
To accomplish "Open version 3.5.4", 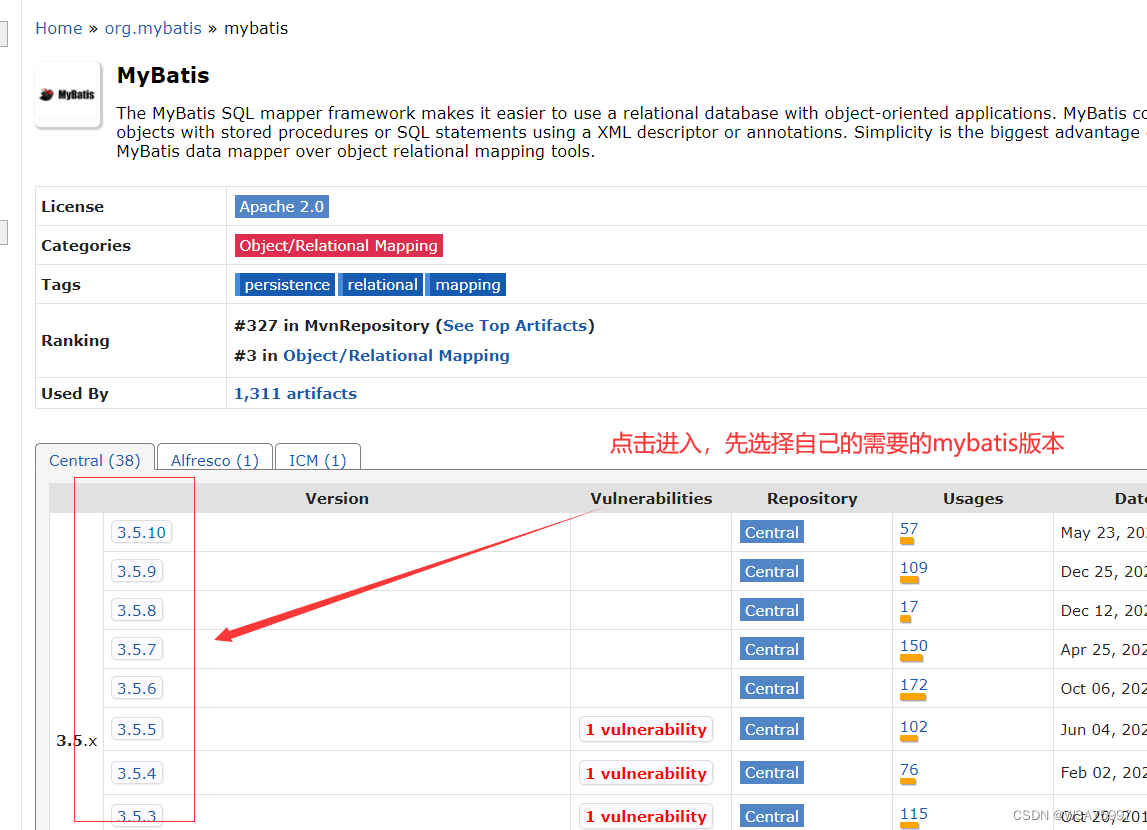I will point(137,773).
